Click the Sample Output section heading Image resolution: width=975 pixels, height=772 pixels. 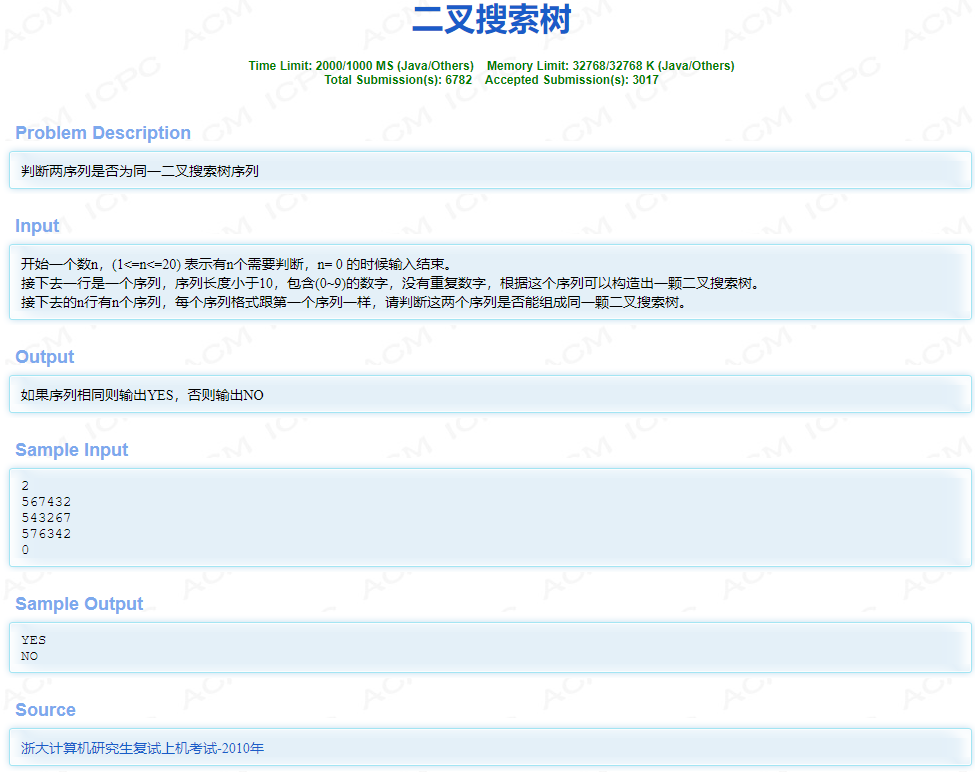[79, 604]
